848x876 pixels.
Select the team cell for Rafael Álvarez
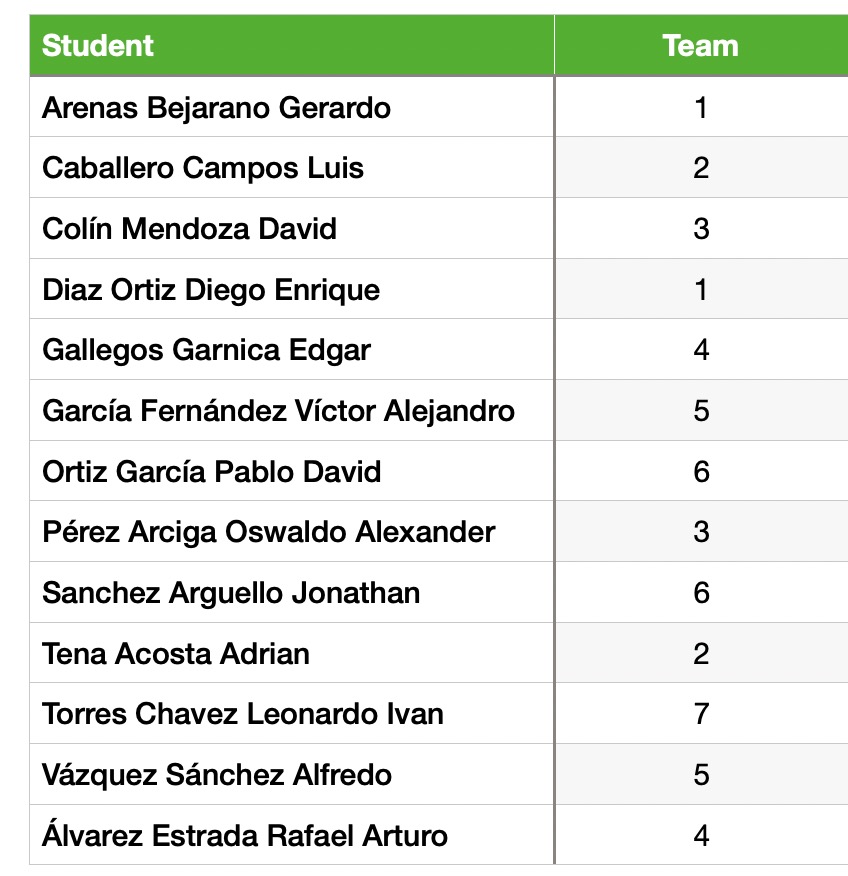[700, 835]
